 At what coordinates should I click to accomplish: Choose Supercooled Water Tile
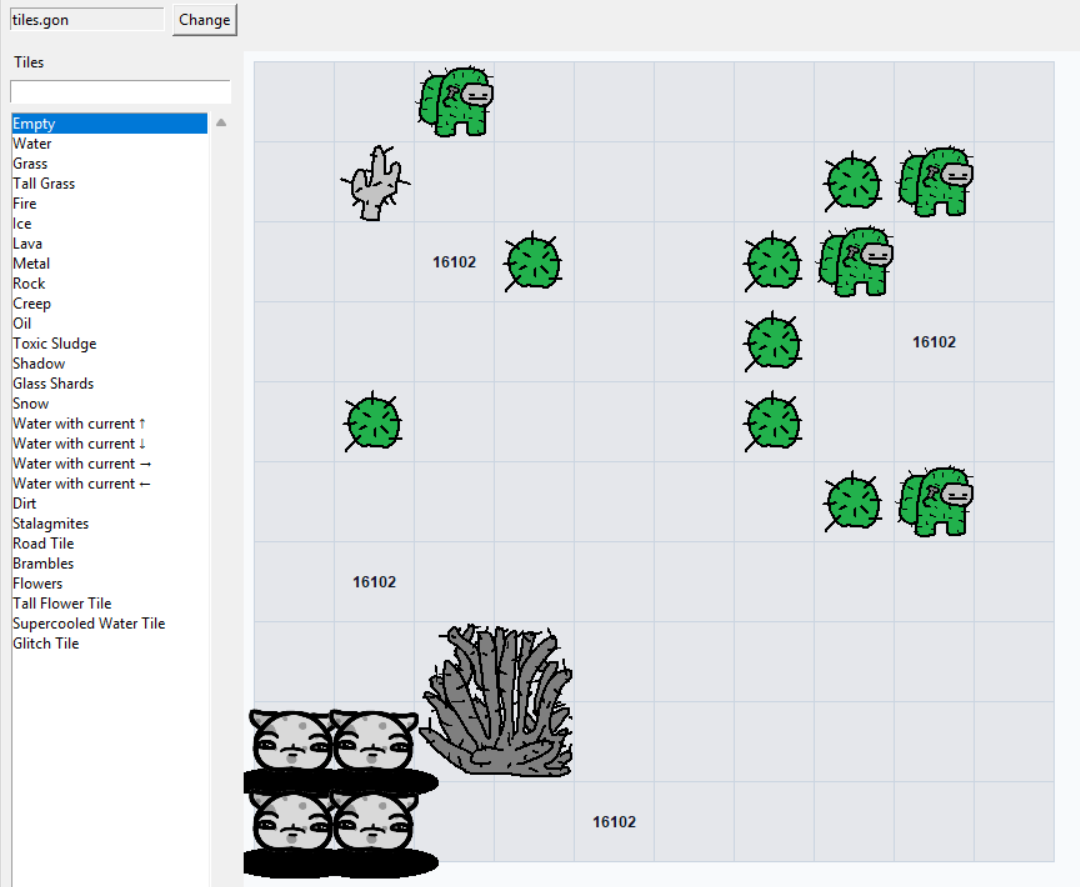point(109,623)
